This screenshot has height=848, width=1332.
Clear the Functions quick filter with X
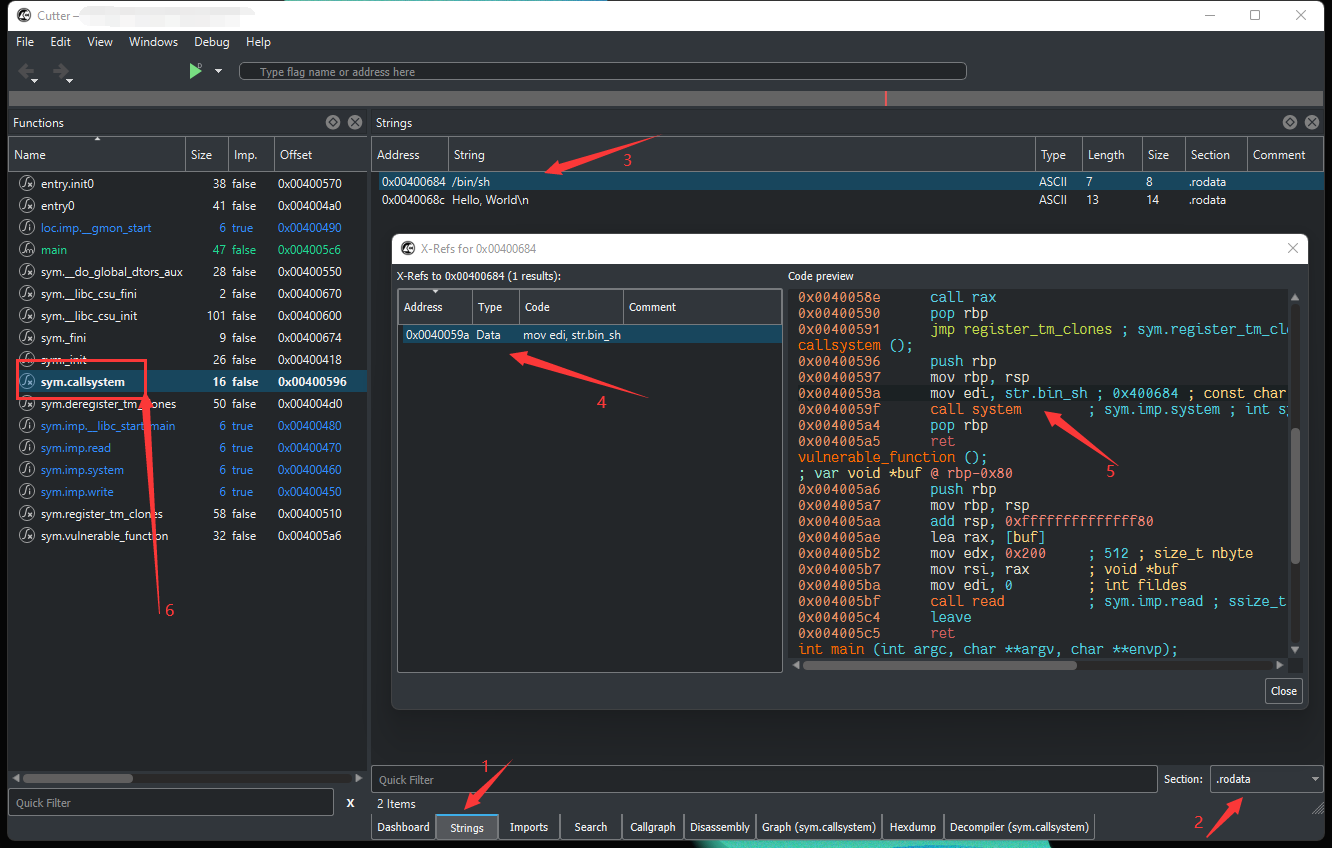[x=350, y=803]
